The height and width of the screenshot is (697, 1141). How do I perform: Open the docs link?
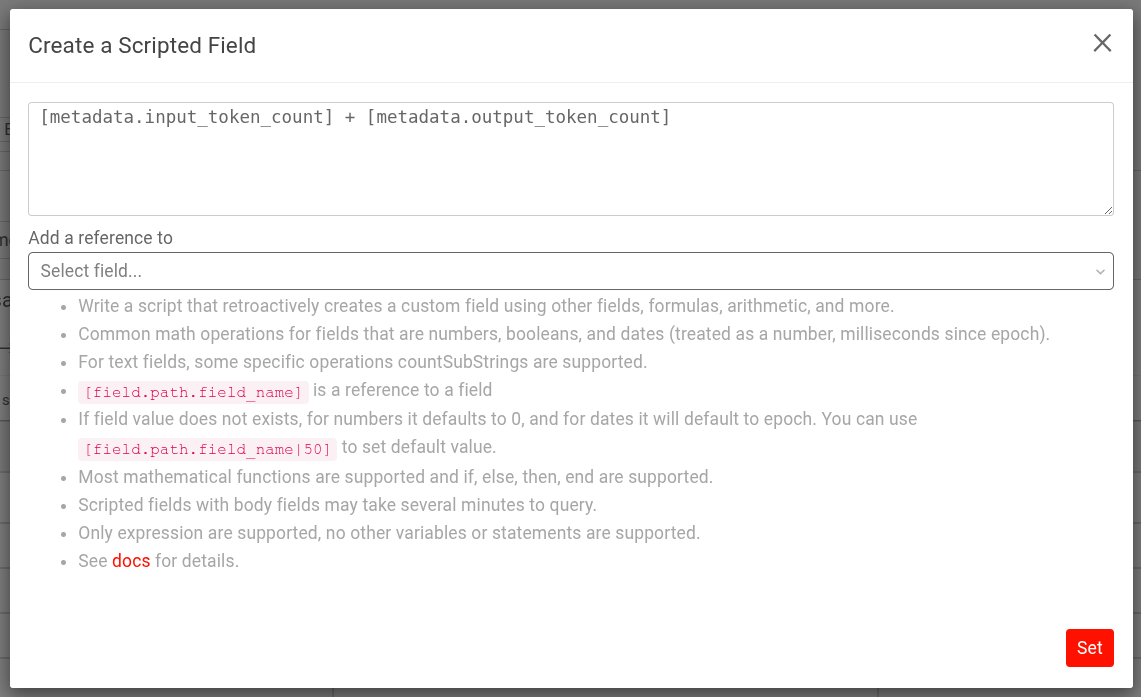pos(131,560)
